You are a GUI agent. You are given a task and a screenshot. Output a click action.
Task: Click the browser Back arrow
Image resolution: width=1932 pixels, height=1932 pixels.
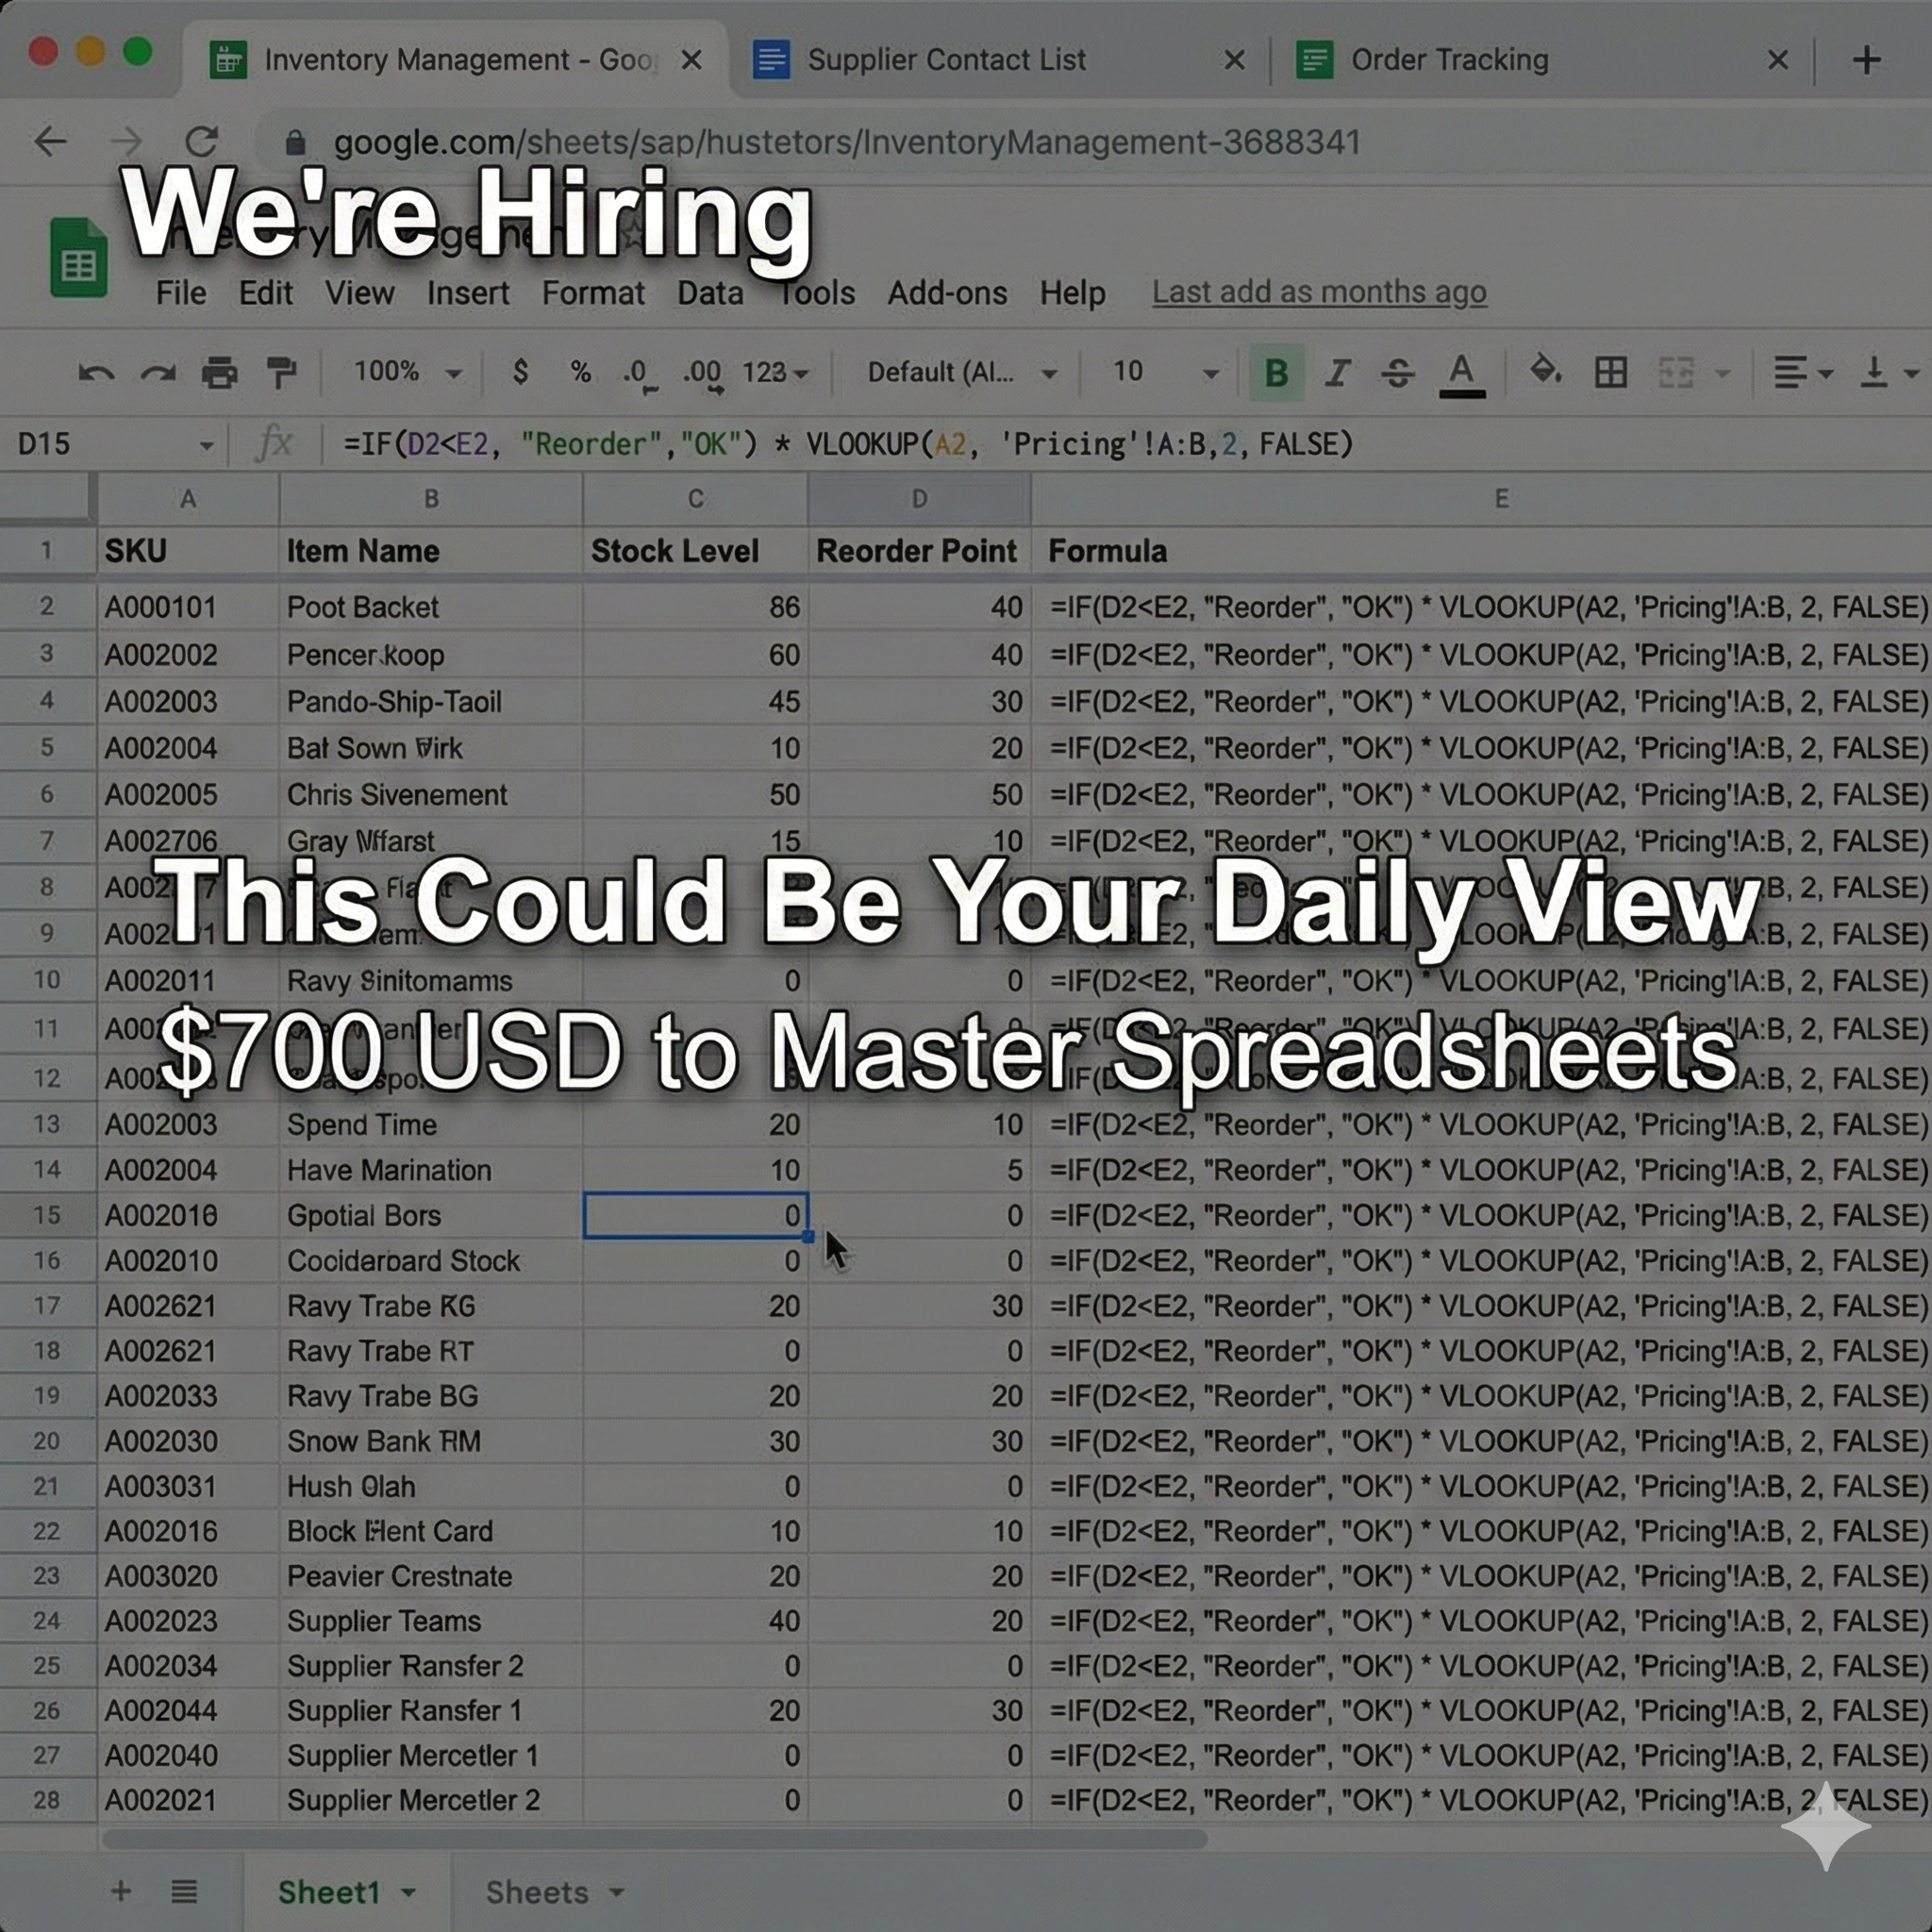50,142
